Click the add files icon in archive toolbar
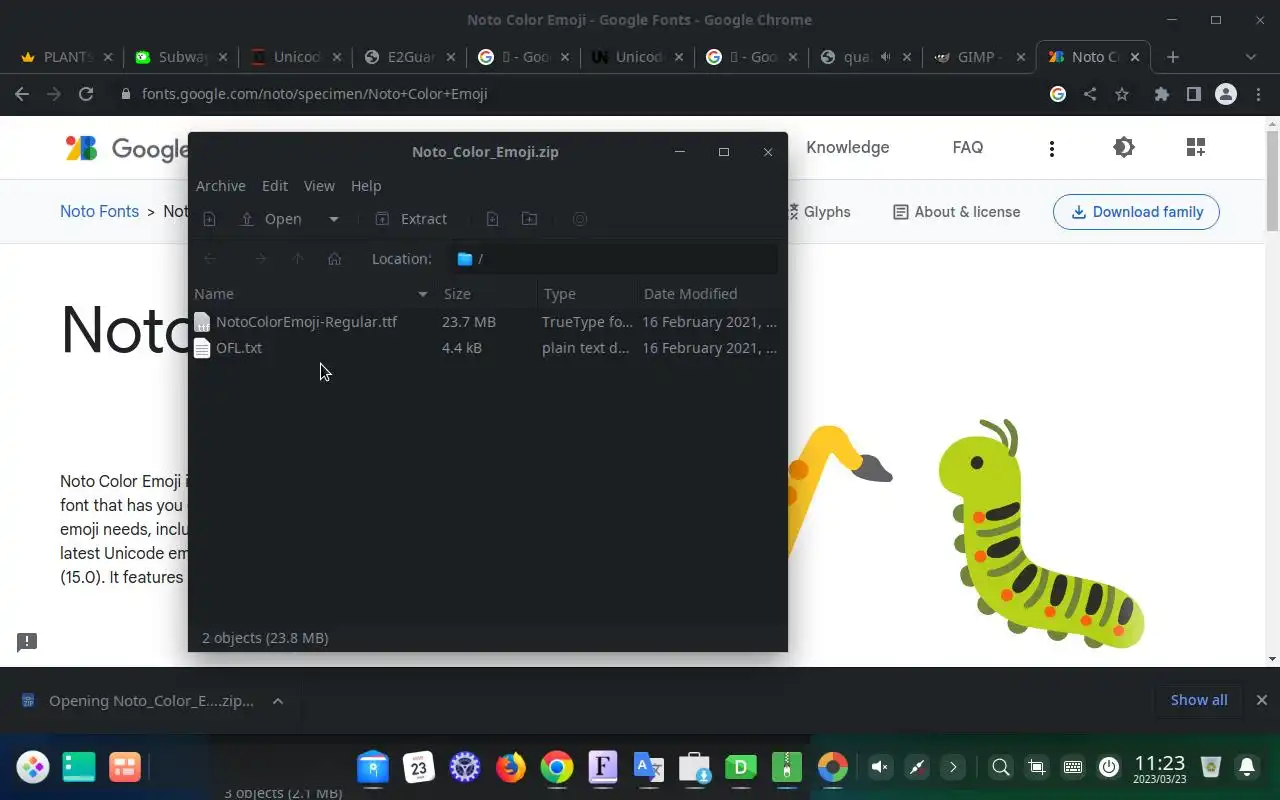 click(492, 219)
